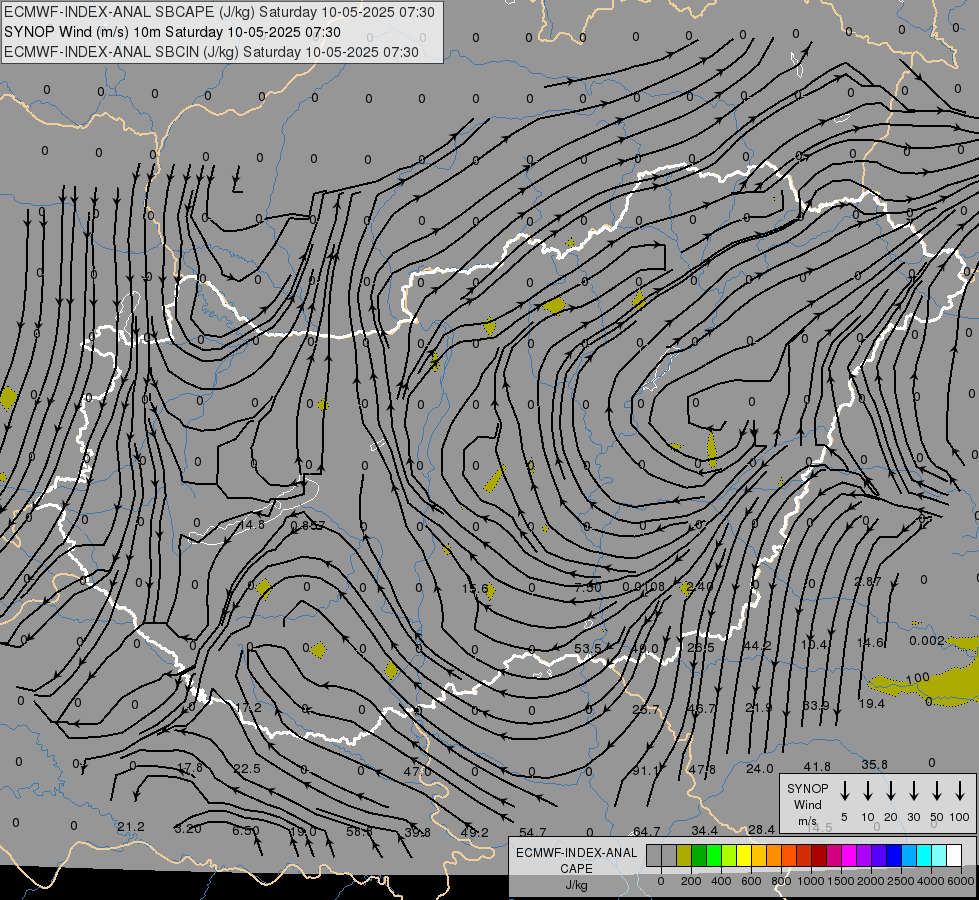Click the 54.7 value on the map
Image resolution: width=979 pixels, height=900 pixels.
(532, 832)
